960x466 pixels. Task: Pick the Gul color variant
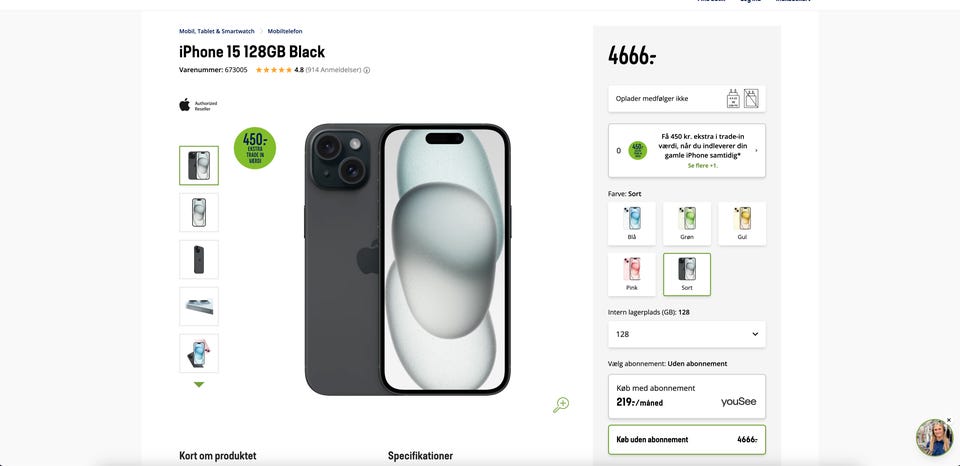pos(742,223)
